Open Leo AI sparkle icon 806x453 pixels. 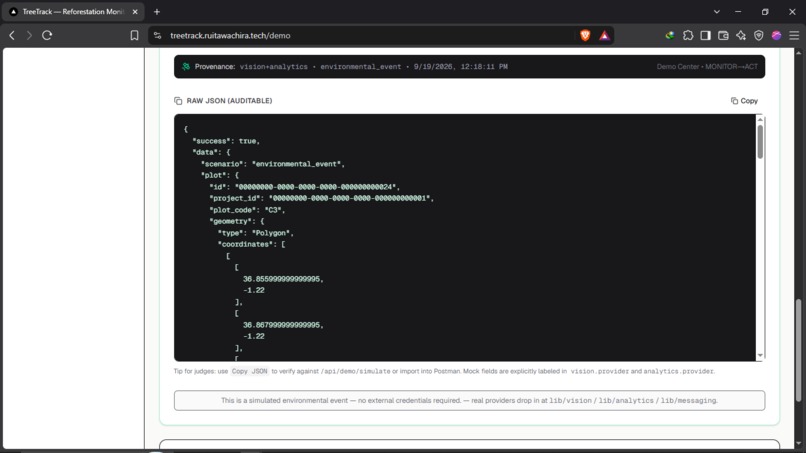tap(741, 35)
